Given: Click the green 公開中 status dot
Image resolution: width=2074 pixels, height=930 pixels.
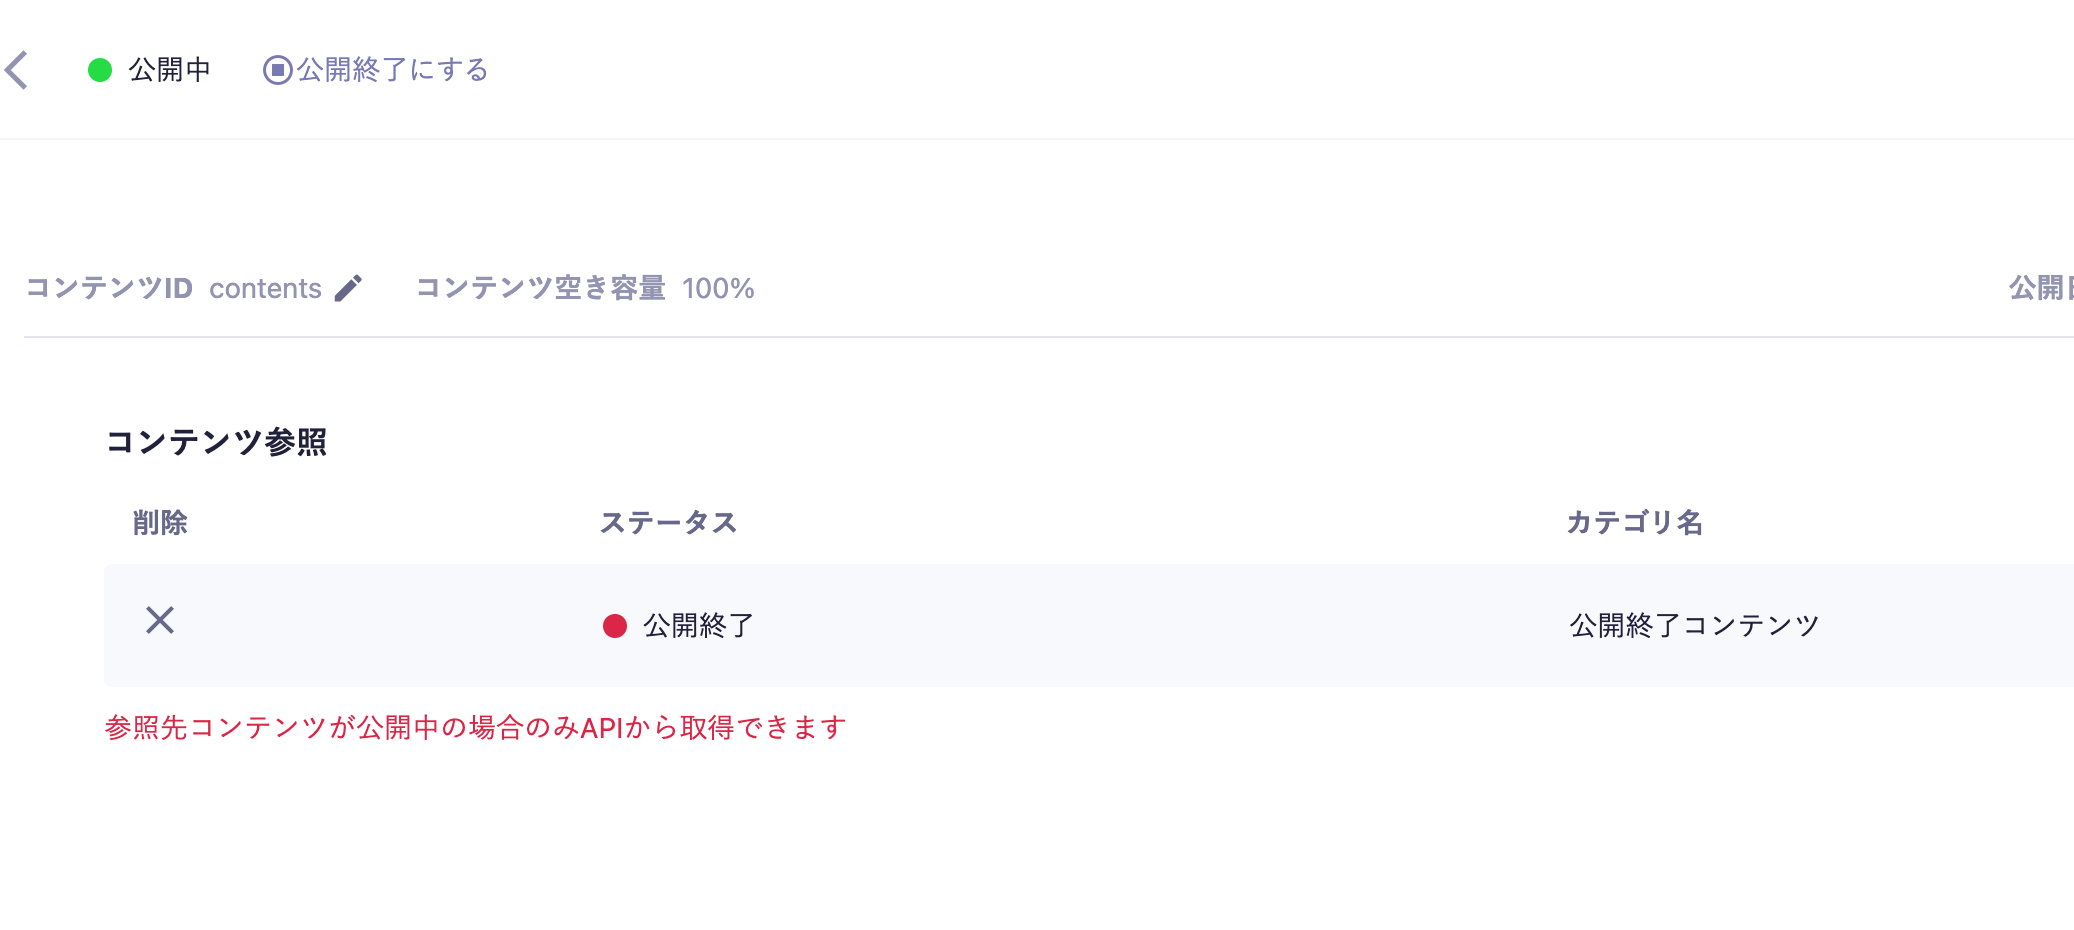Looking at the screenshot, I should tap(100, 70).
